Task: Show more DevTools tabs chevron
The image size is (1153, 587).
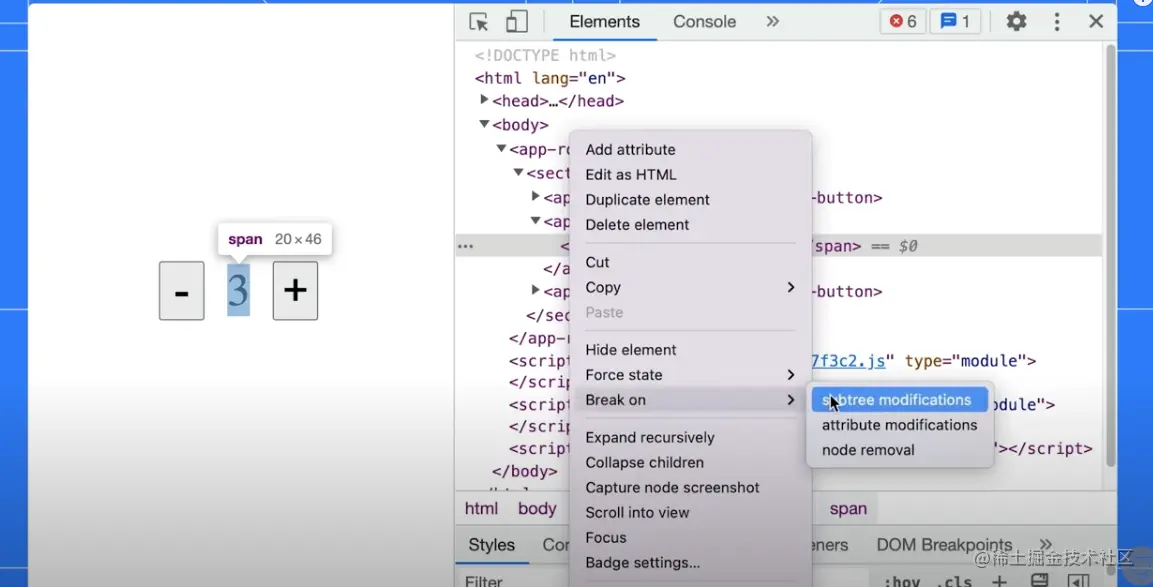Action: 772,21
